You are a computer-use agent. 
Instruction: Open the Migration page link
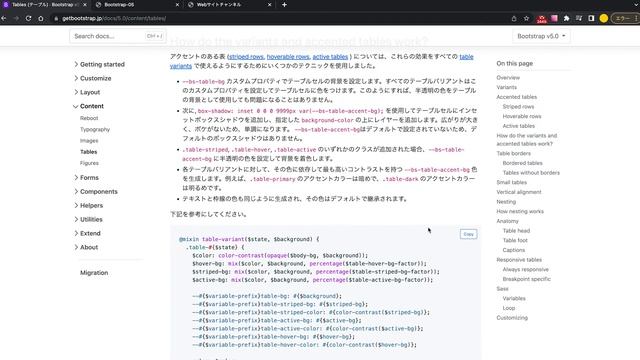[94, 273]
